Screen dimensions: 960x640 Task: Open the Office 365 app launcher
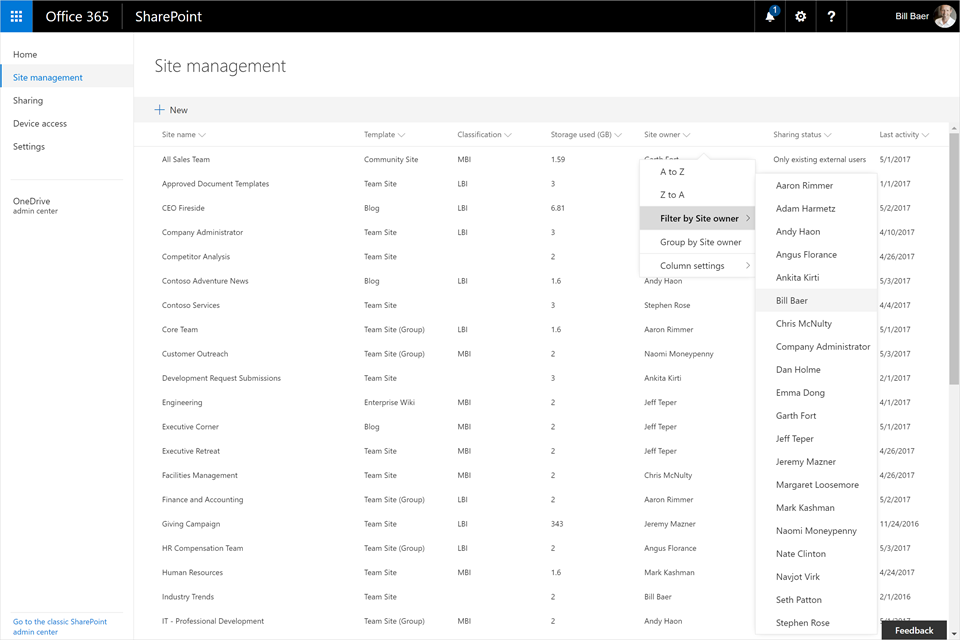pos(15,16)
